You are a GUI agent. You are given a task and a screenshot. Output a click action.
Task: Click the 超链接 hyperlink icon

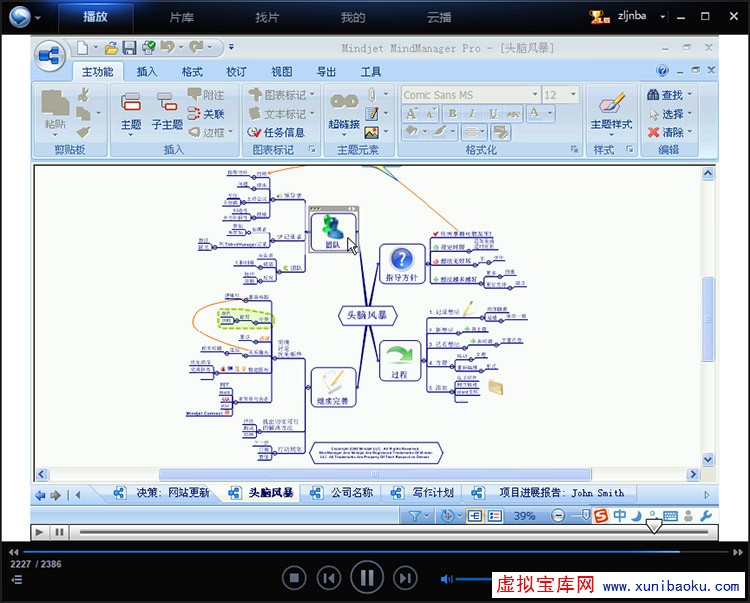tap(344, 104)
